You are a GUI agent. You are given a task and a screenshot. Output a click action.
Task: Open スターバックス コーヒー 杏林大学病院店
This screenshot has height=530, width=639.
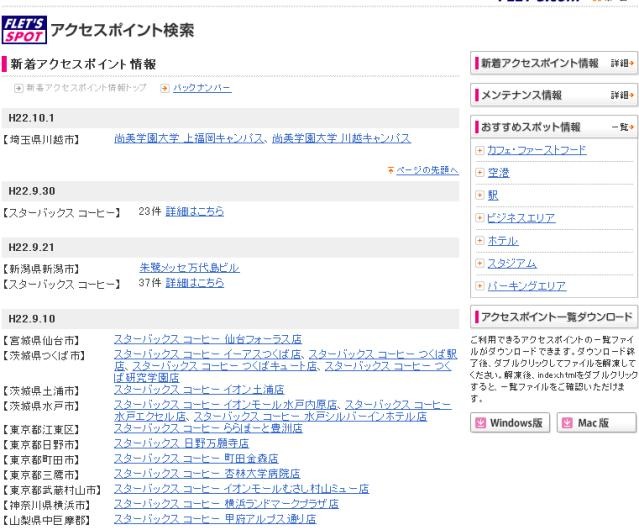coord(207,474)
